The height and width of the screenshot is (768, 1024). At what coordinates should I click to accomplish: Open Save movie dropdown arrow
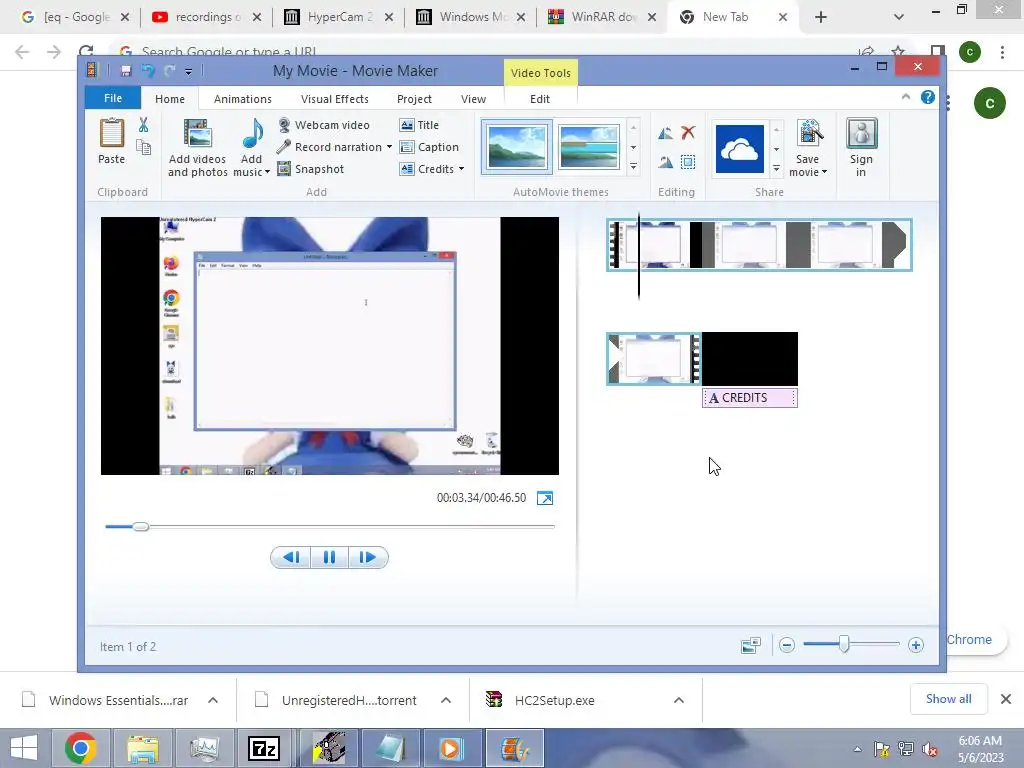click(x=824, y=172)
